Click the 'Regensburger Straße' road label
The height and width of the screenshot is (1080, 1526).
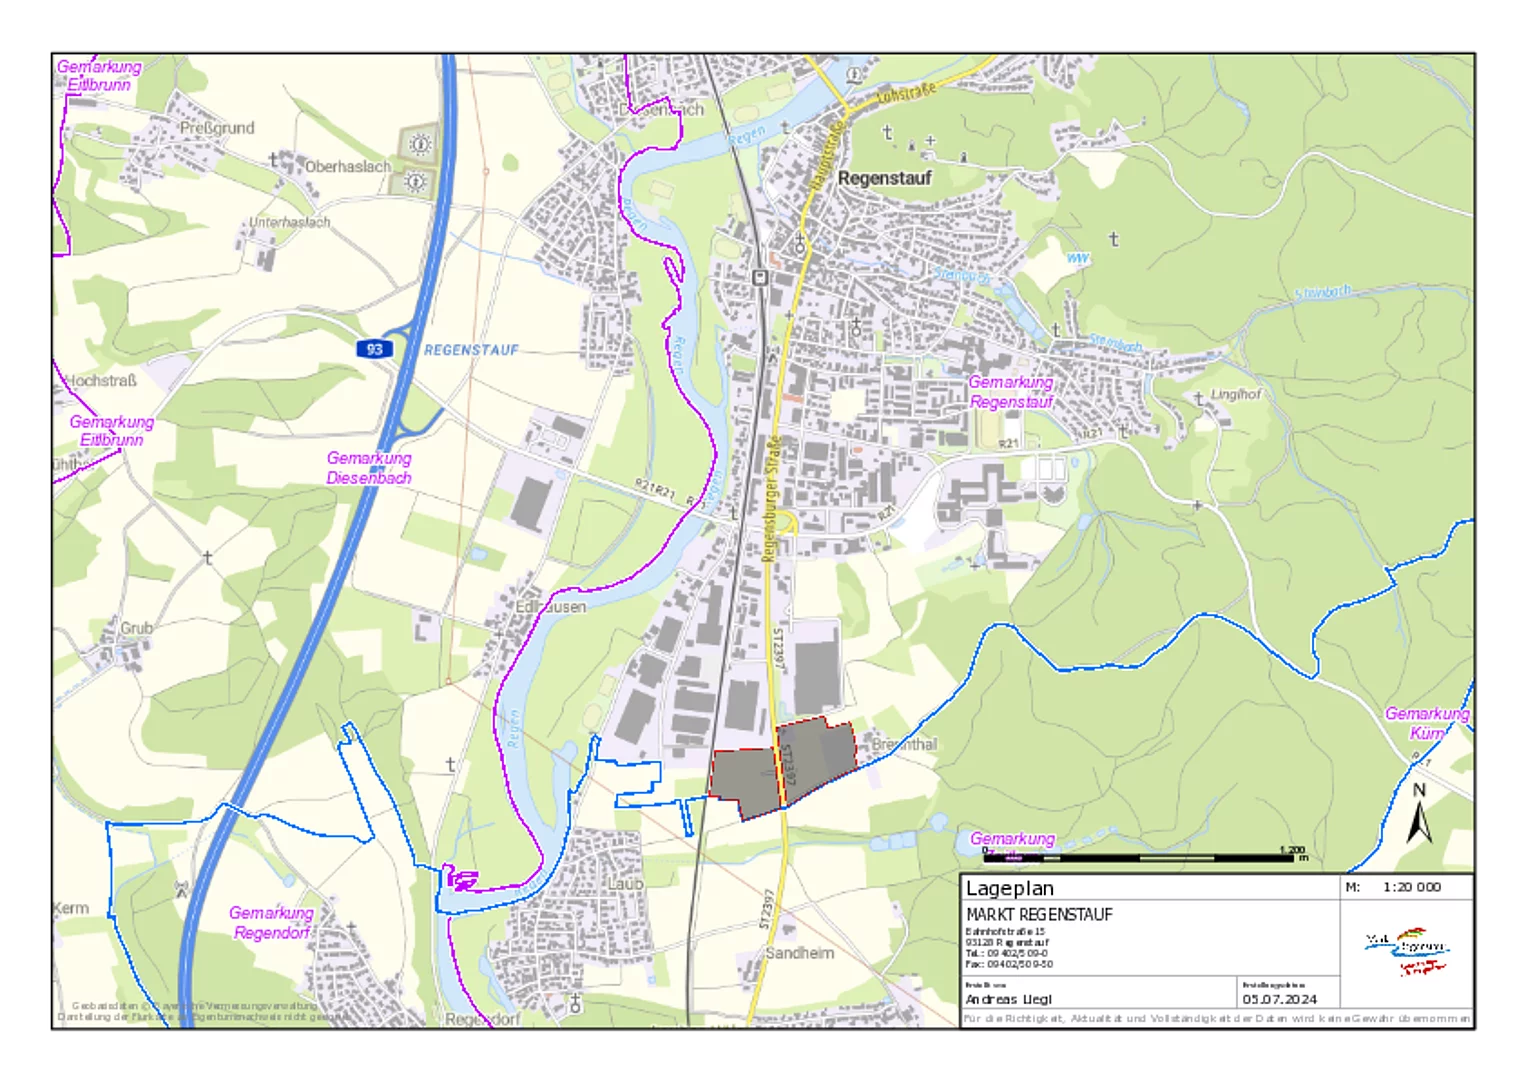(771, 498)
